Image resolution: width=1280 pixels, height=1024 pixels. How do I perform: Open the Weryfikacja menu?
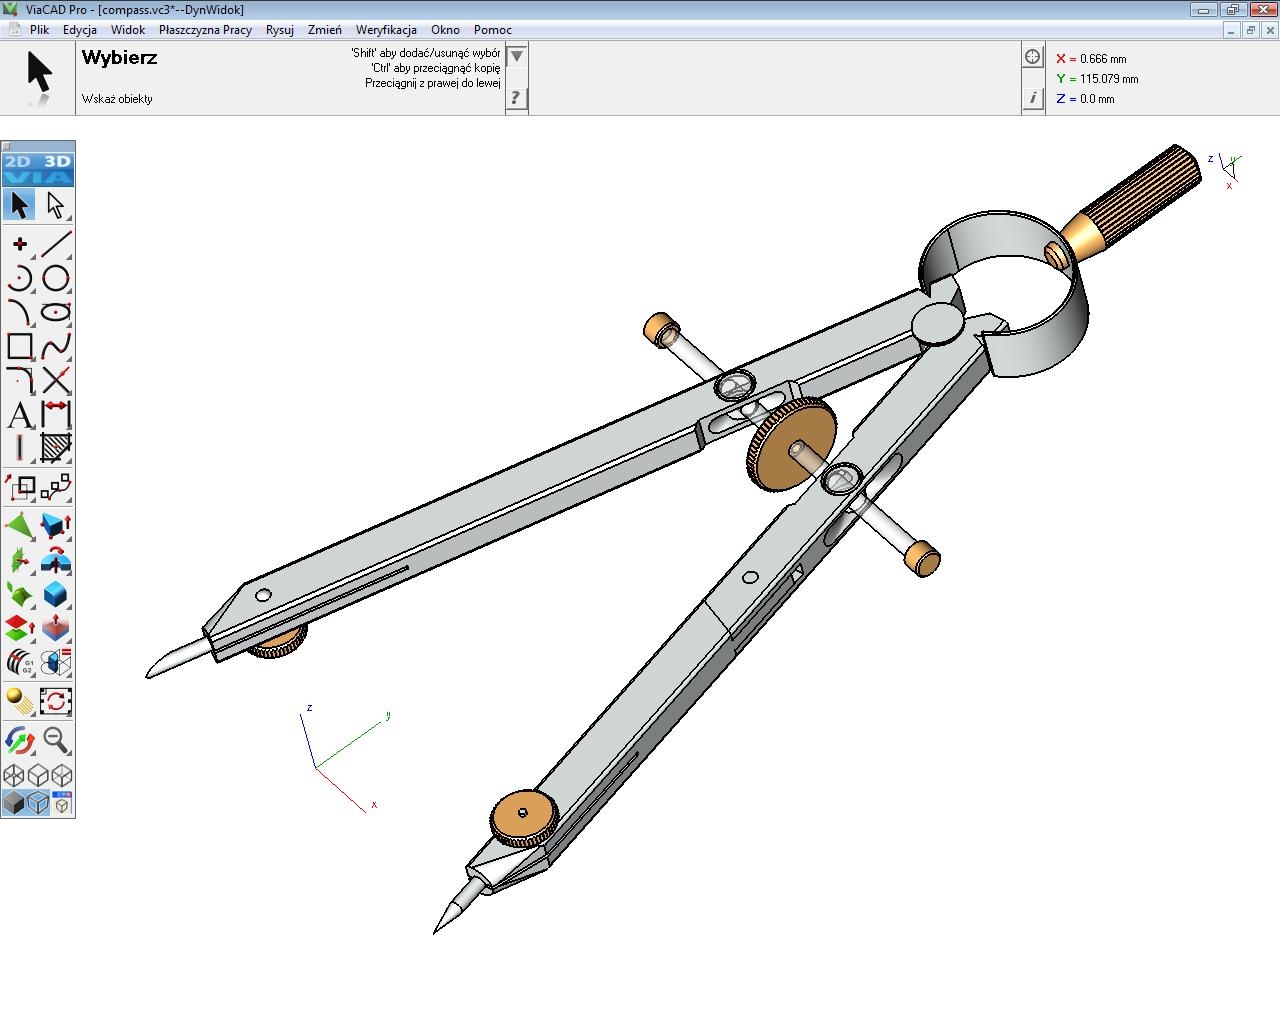[x=386, y=30]
